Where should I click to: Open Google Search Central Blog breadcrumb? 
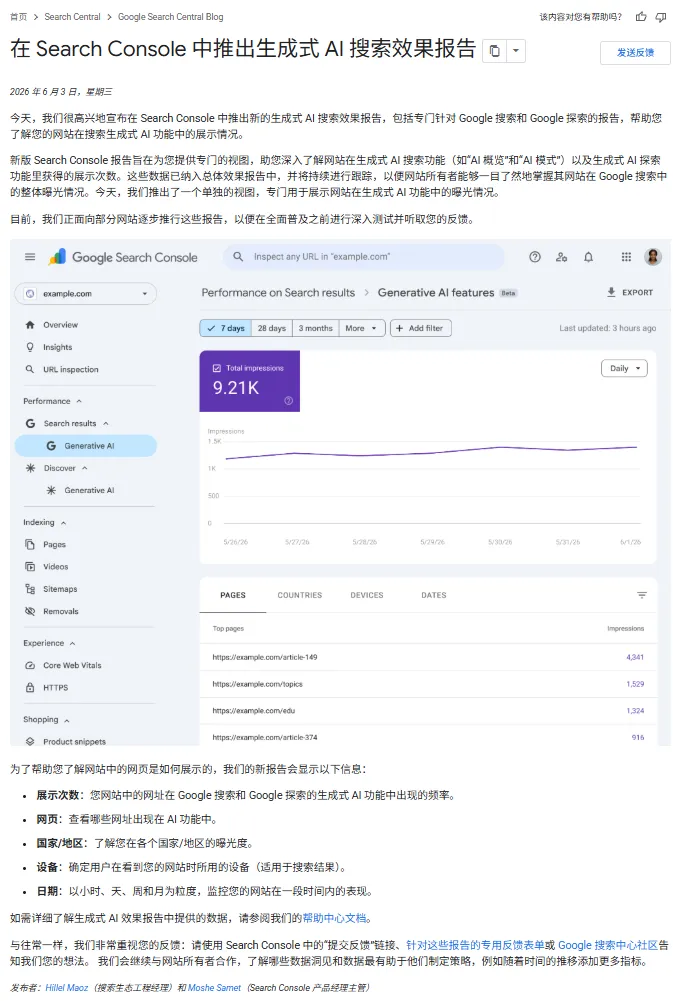[x=170, y=17]
